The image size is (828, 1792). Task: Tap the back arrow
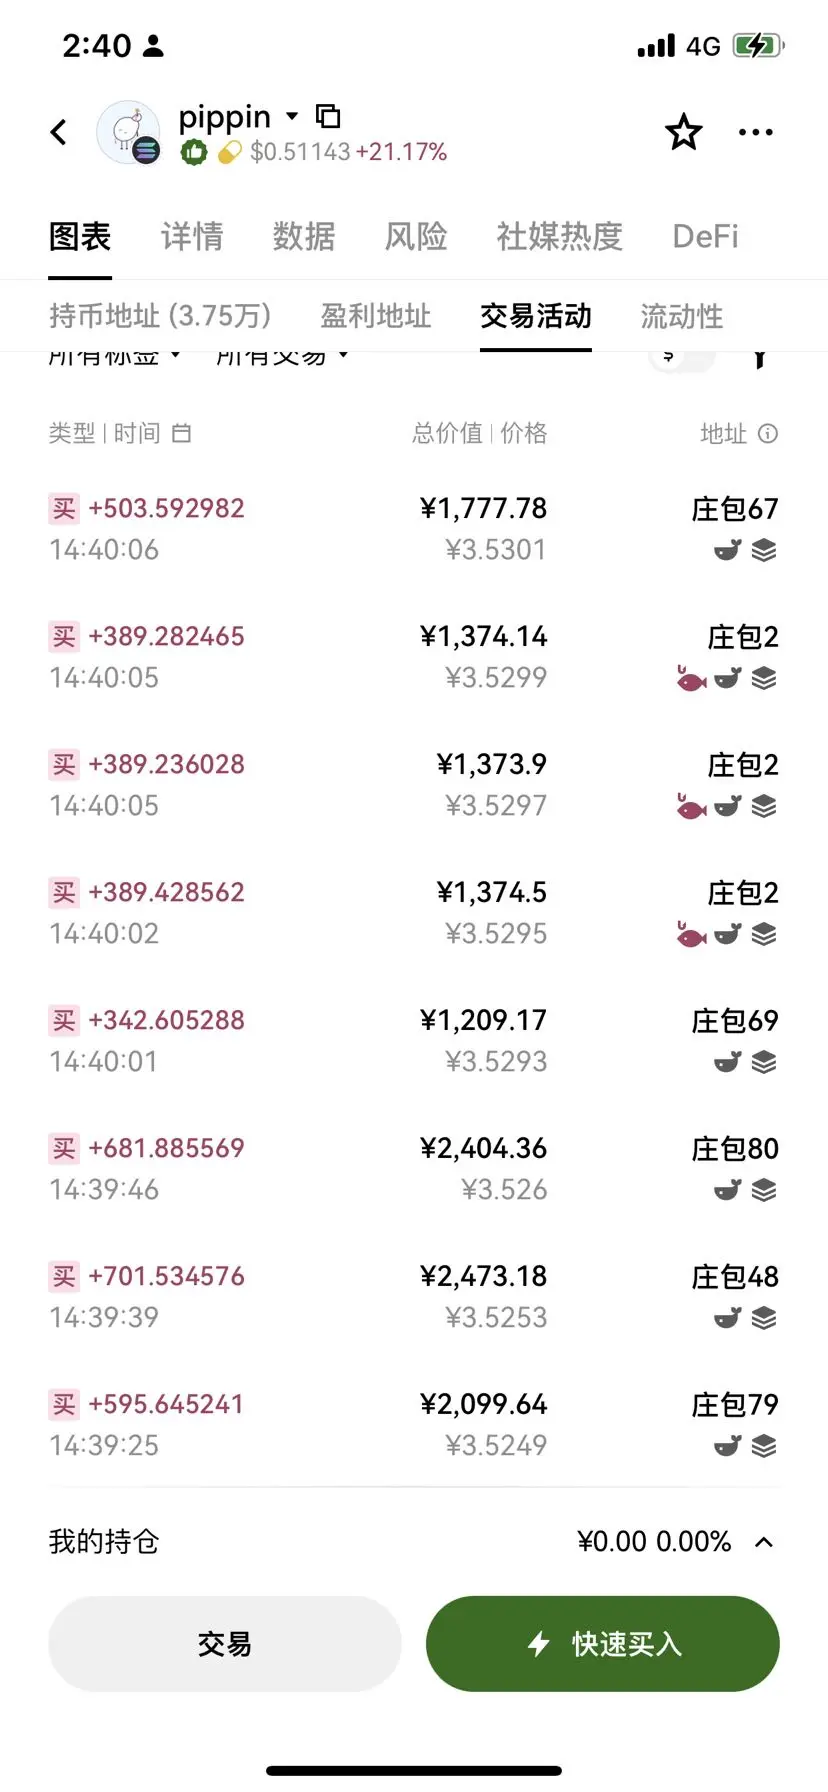pos(59,132)
